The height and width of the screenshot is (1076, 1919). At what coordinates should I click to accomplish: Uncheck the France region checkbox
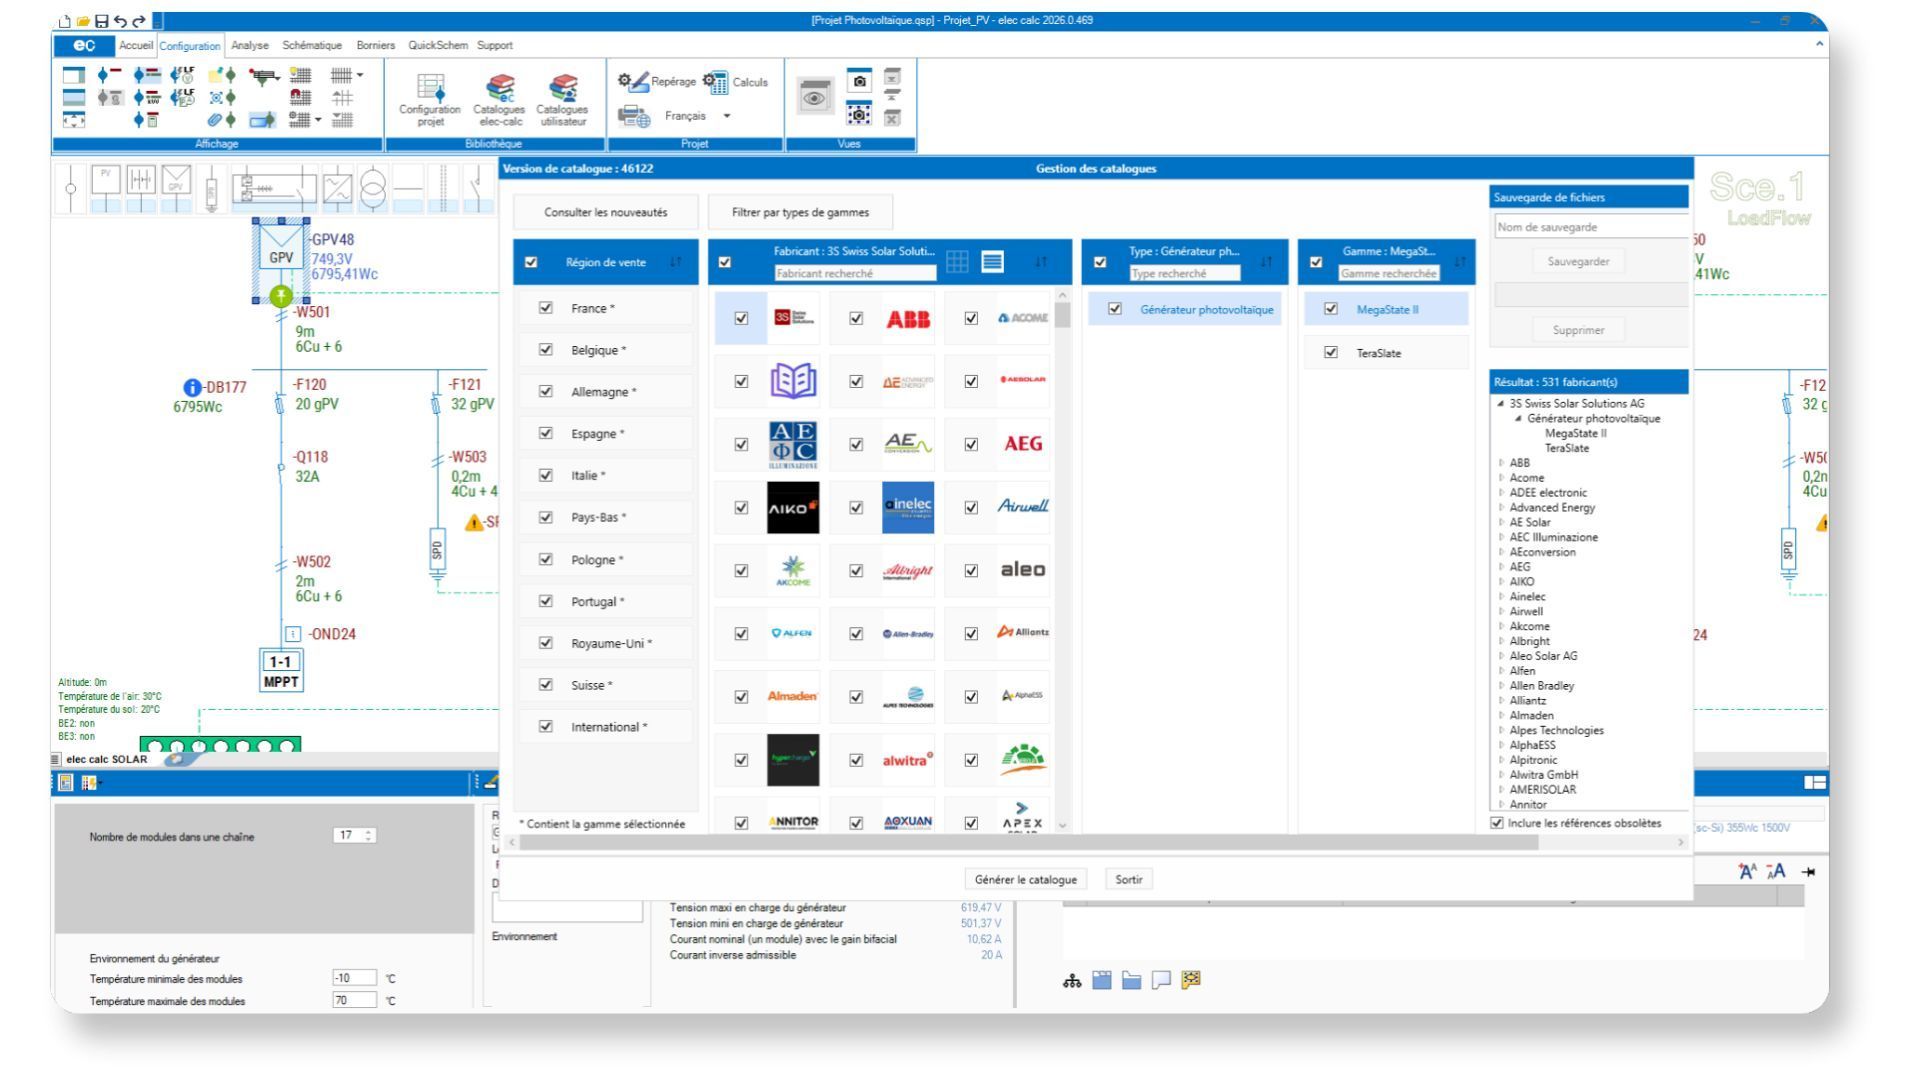pyautogui.click(x=545, y=308)
